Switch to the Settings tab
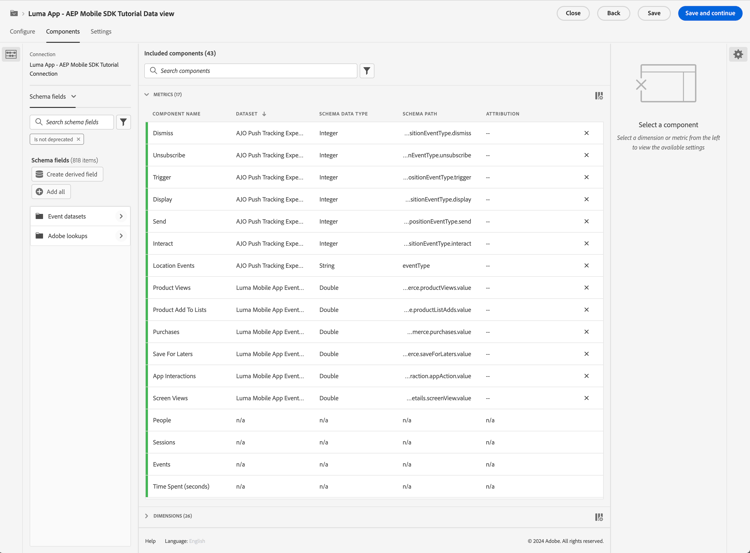The height and width of the screenshot is (553, 750). click(x=101, y=32)
